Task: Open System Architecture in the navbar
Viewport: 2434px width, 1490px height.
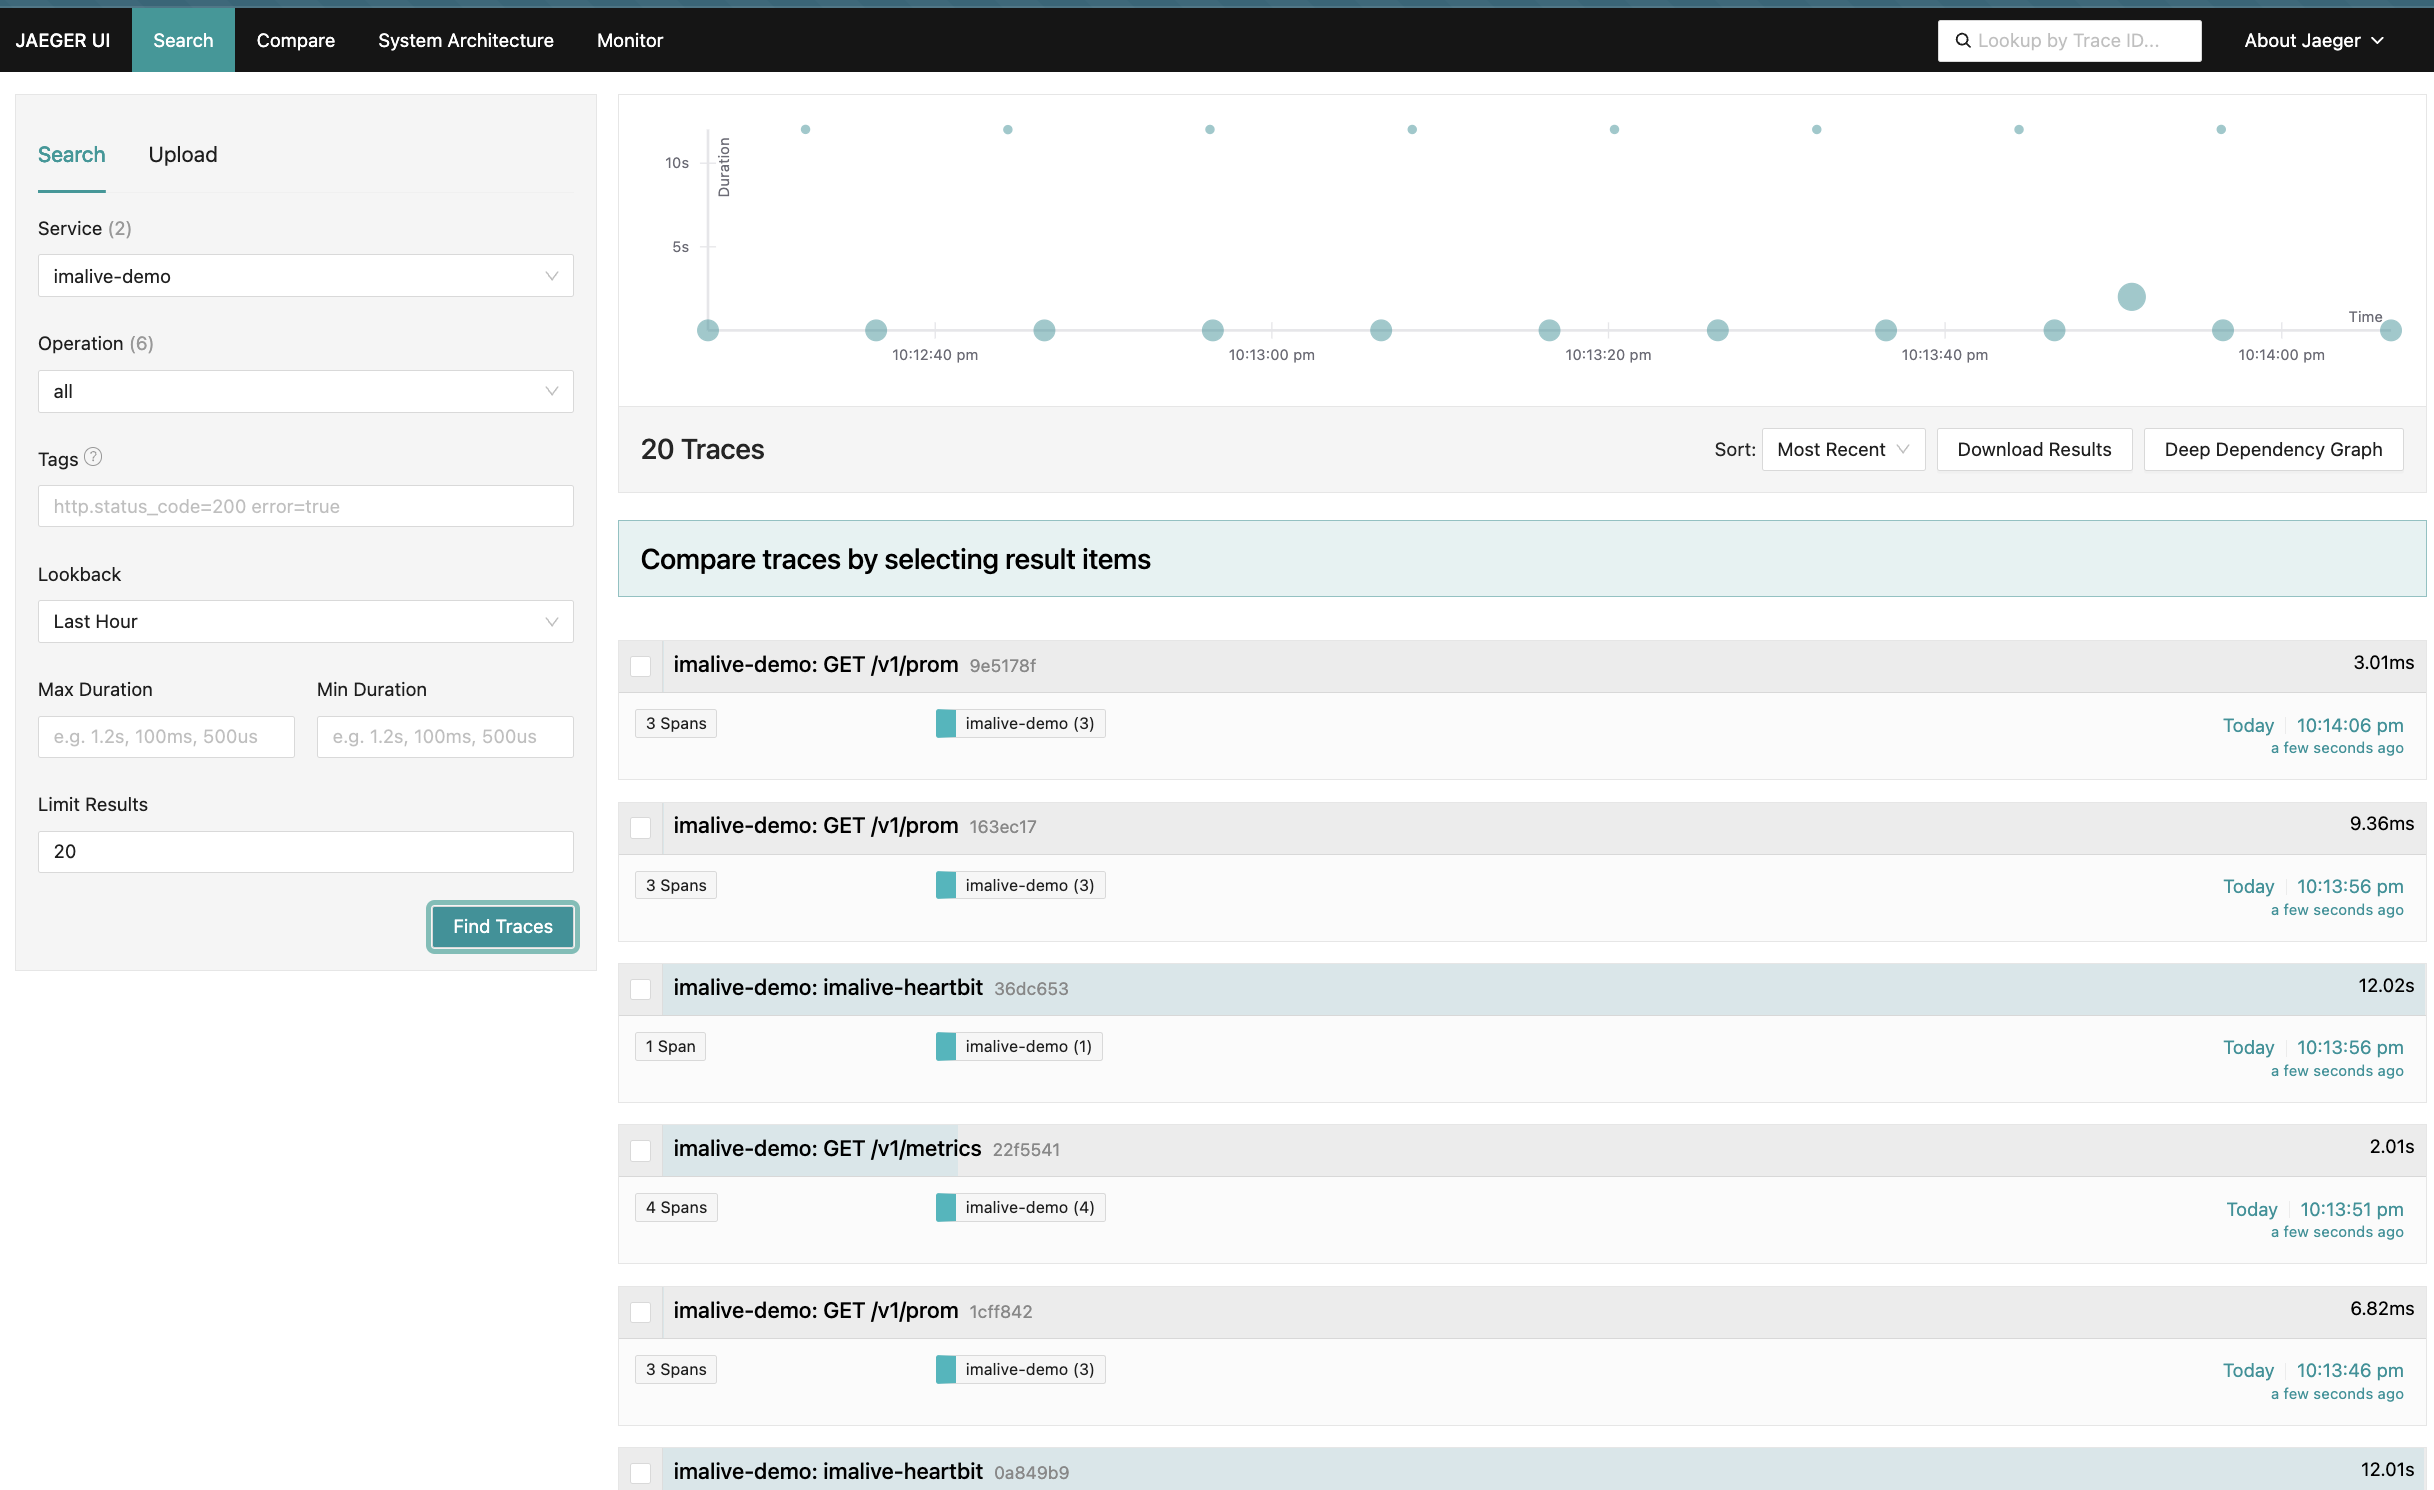Action: pos(466,41)
